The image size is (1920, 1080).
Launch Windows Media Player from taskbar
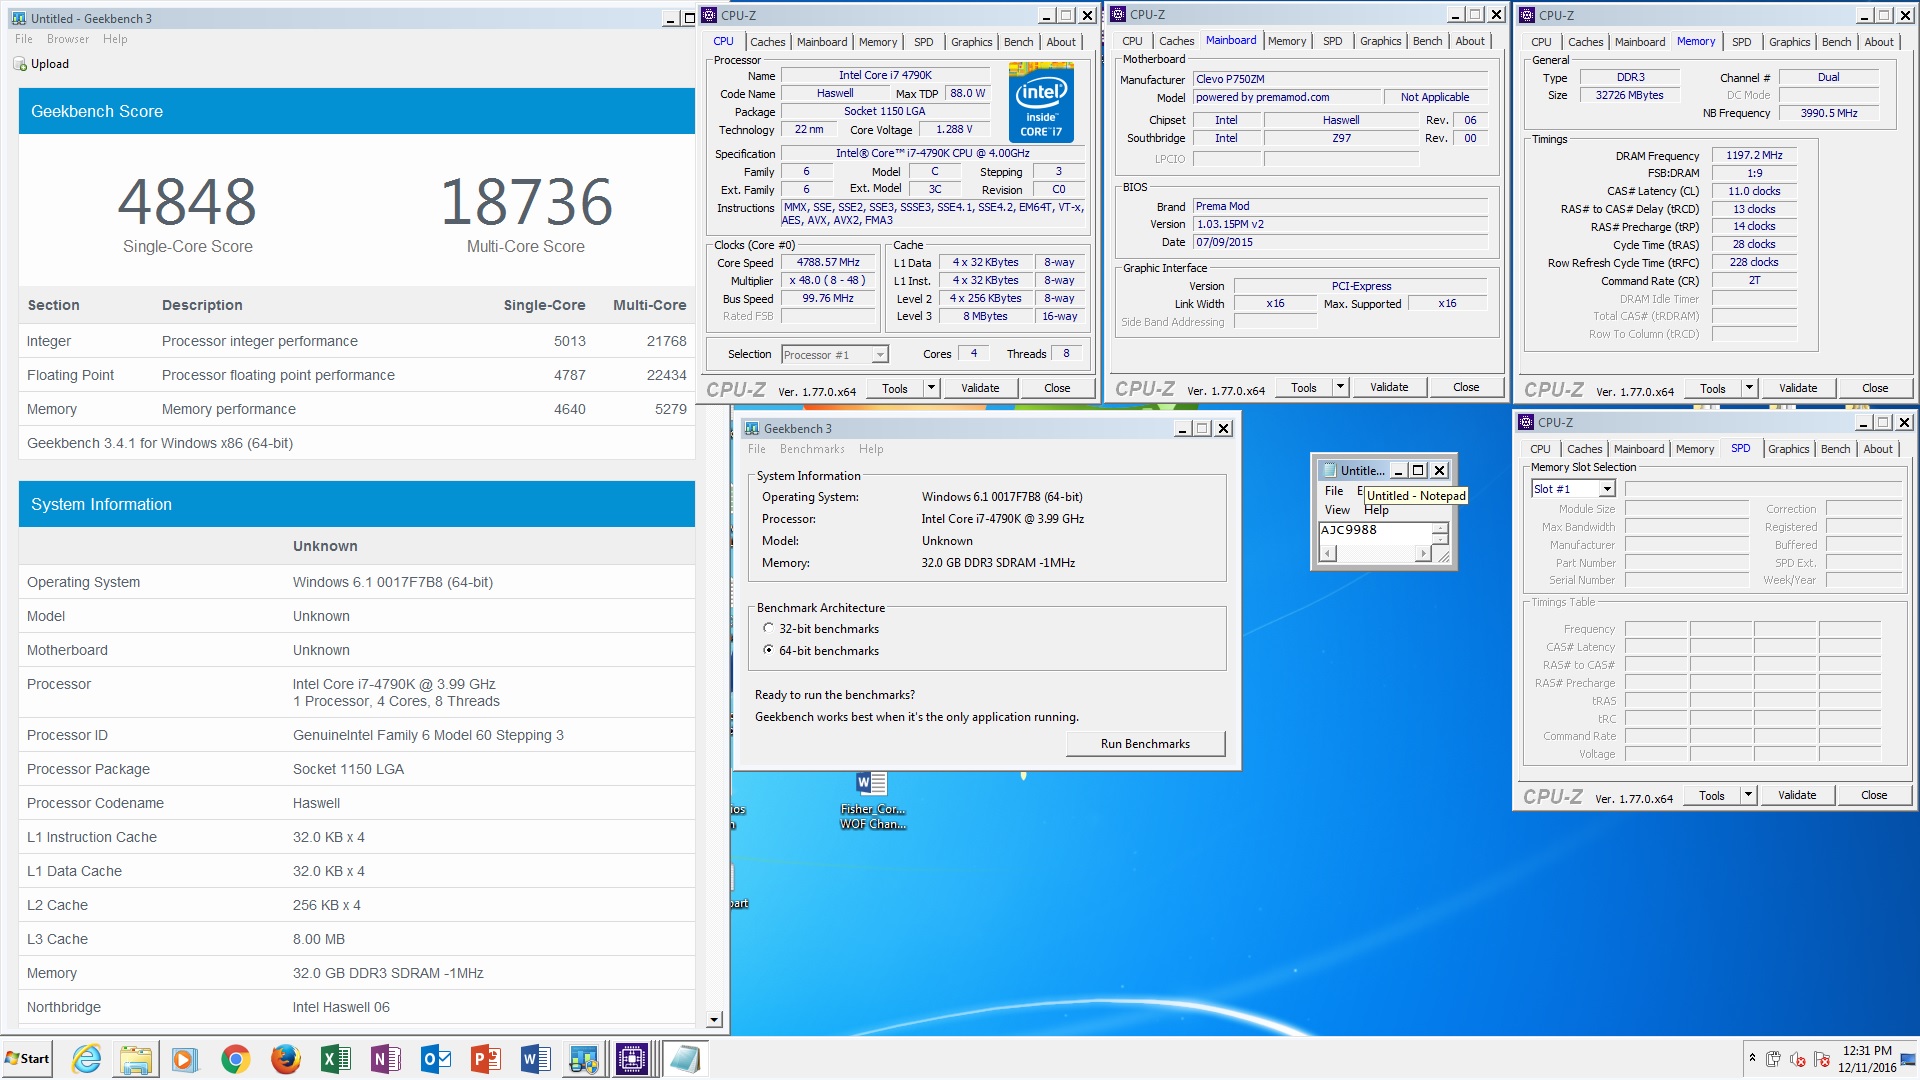click(x=185, y=1059)
